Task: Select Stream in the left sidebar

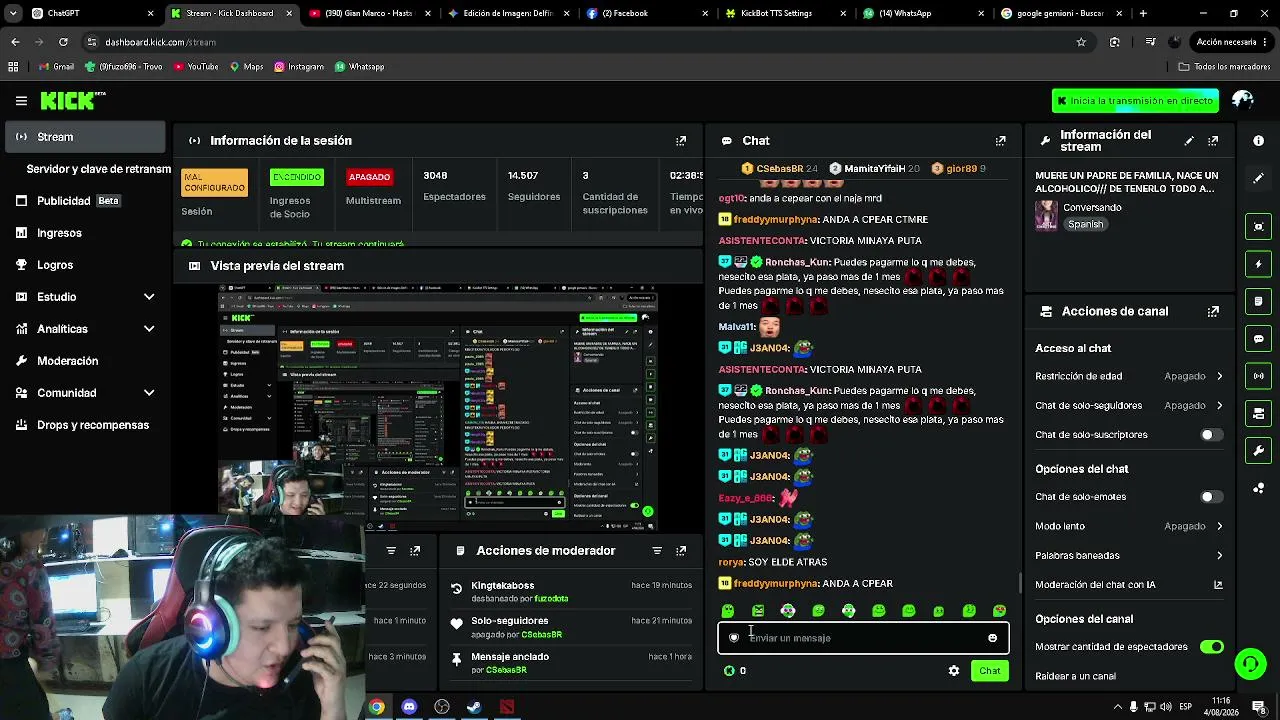Action: 86,137
